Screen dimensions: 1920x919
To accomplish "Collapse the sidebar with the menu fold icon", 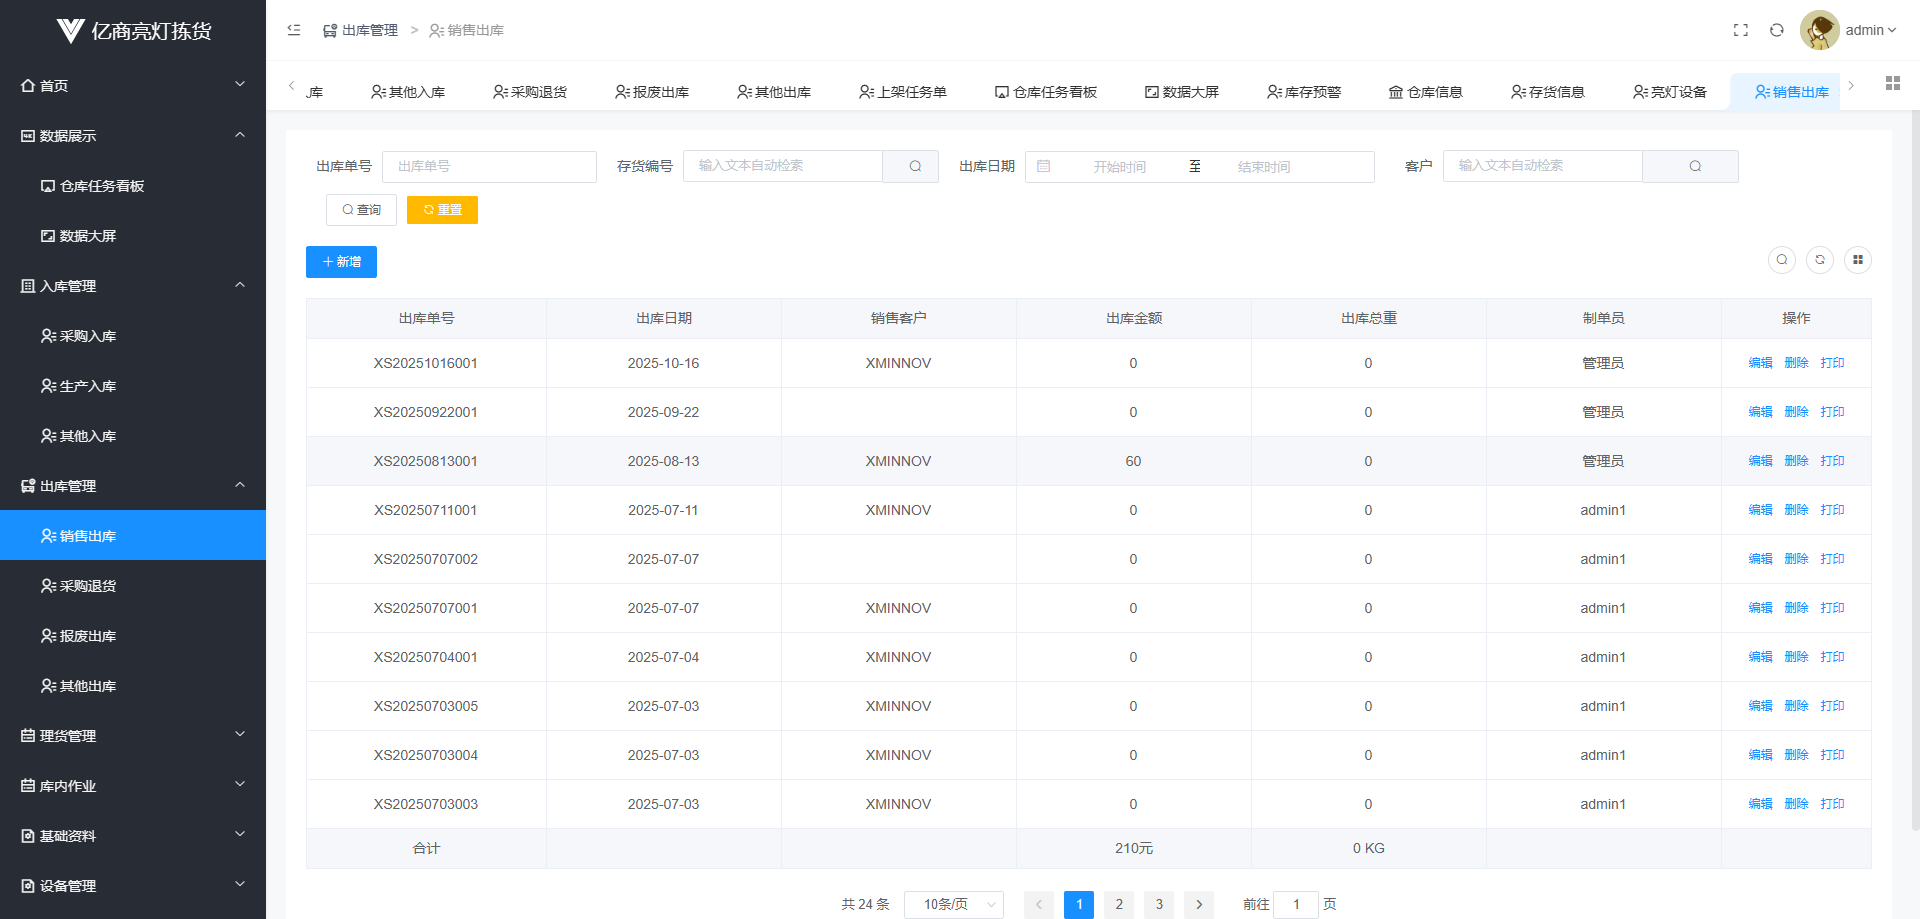I will coord(294,30).
